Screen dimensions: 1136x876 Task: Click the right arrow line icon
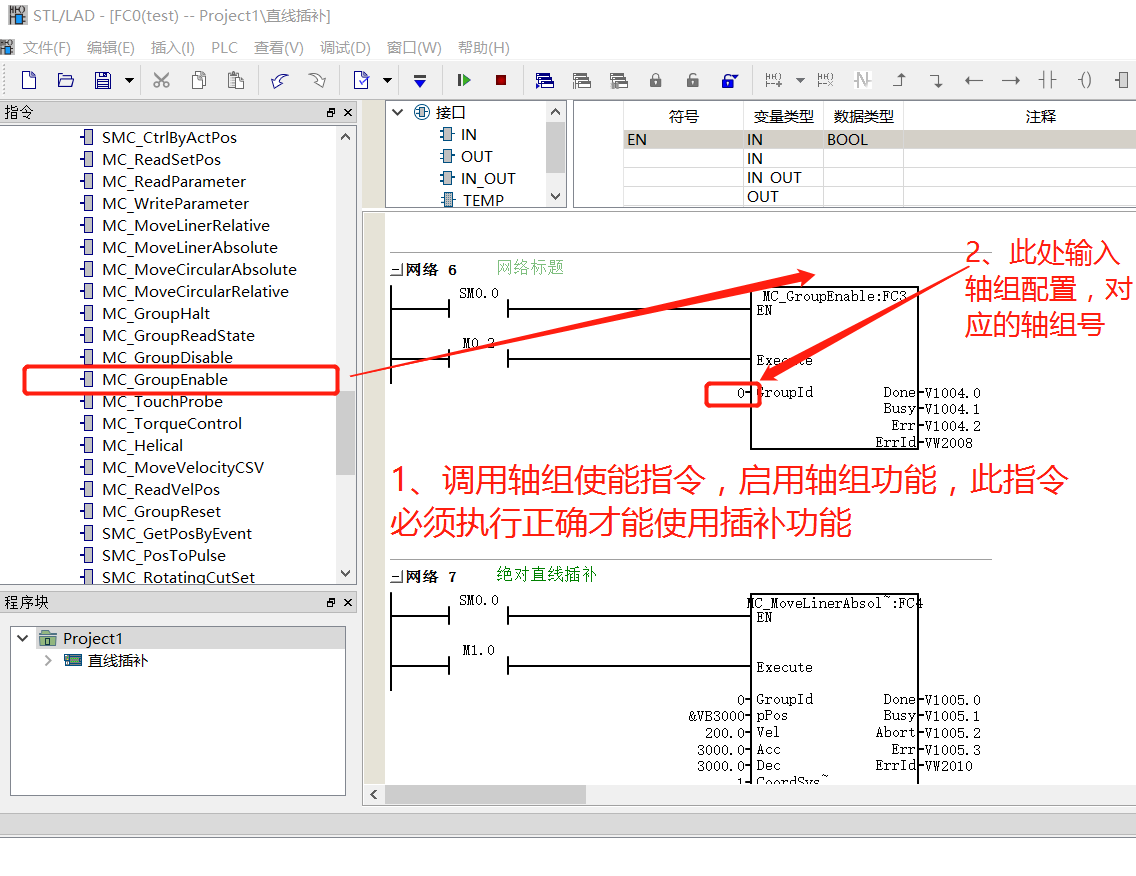pos(1011,80)
